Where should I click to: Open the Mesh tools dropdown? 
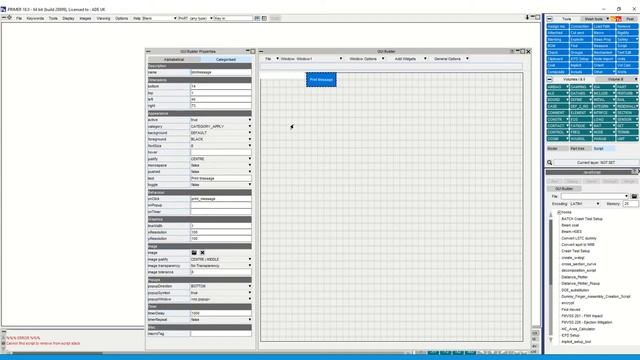tap(596, 19)
